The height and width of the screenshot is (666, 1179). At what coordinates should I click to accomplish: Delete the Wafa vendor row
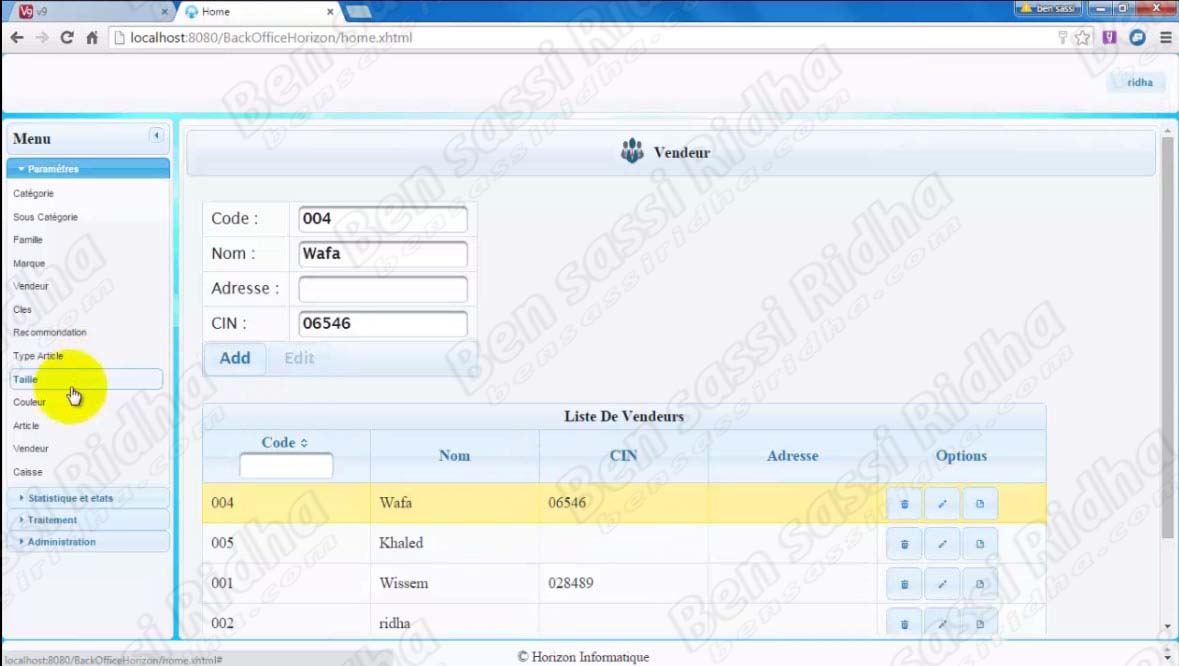904,504
